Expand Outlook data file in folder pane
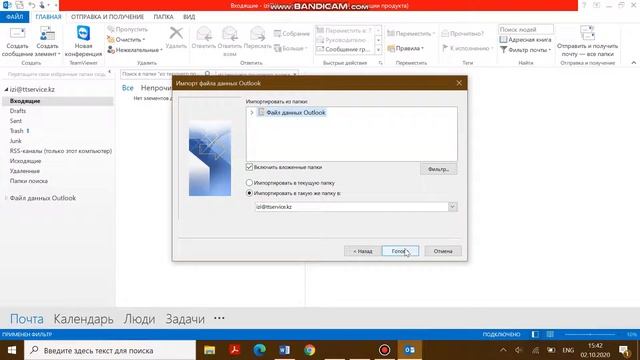The height and width of the screenshot is (360, 640). (6, 198)
